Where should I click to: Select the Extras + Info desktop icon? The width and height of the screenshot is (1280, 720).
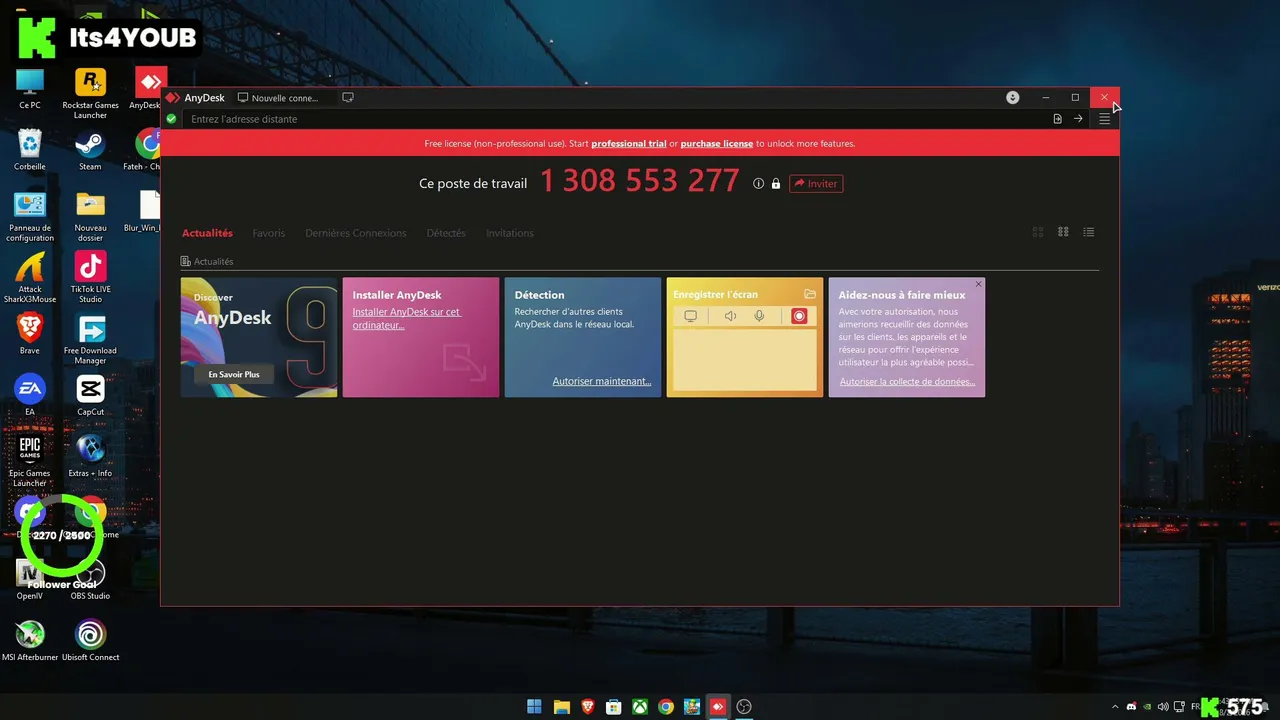(x=90, y=456)
